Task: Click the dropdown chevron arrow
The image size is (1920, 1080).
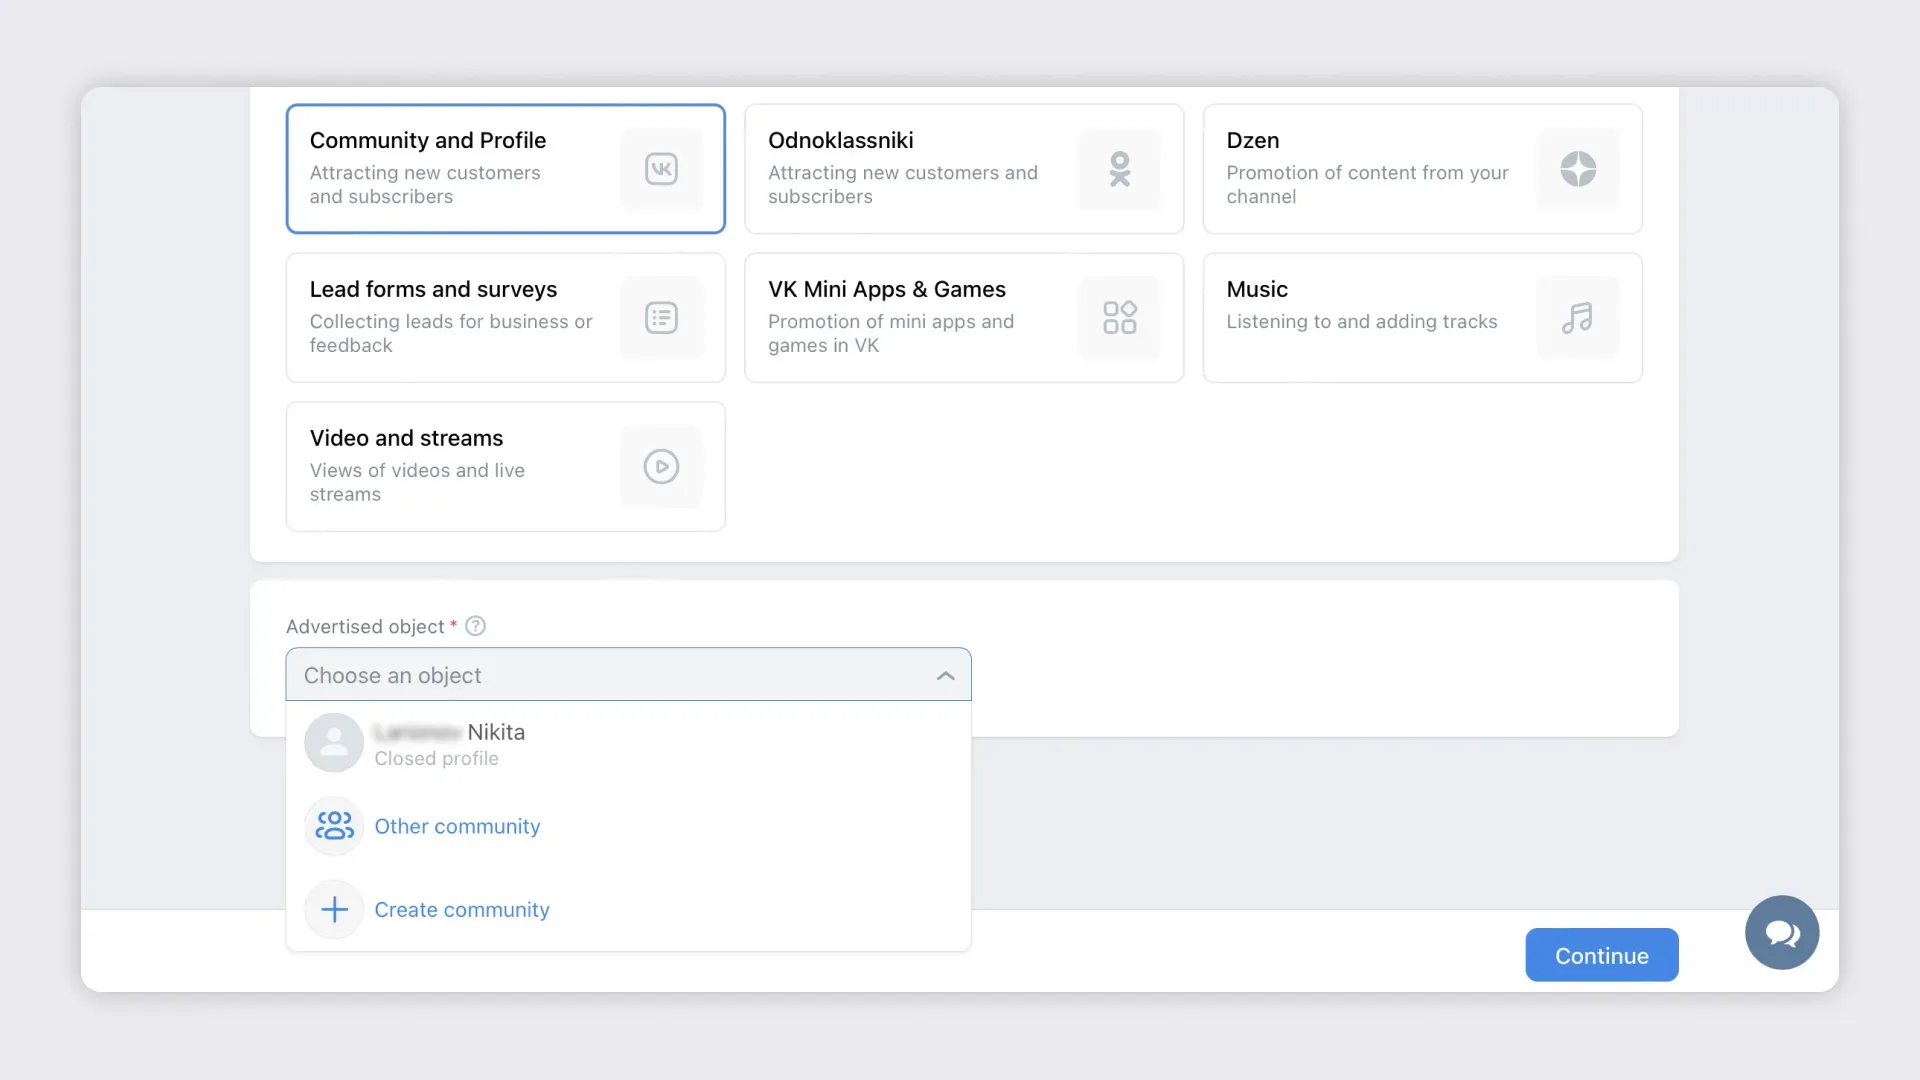Action: (945, 676)
